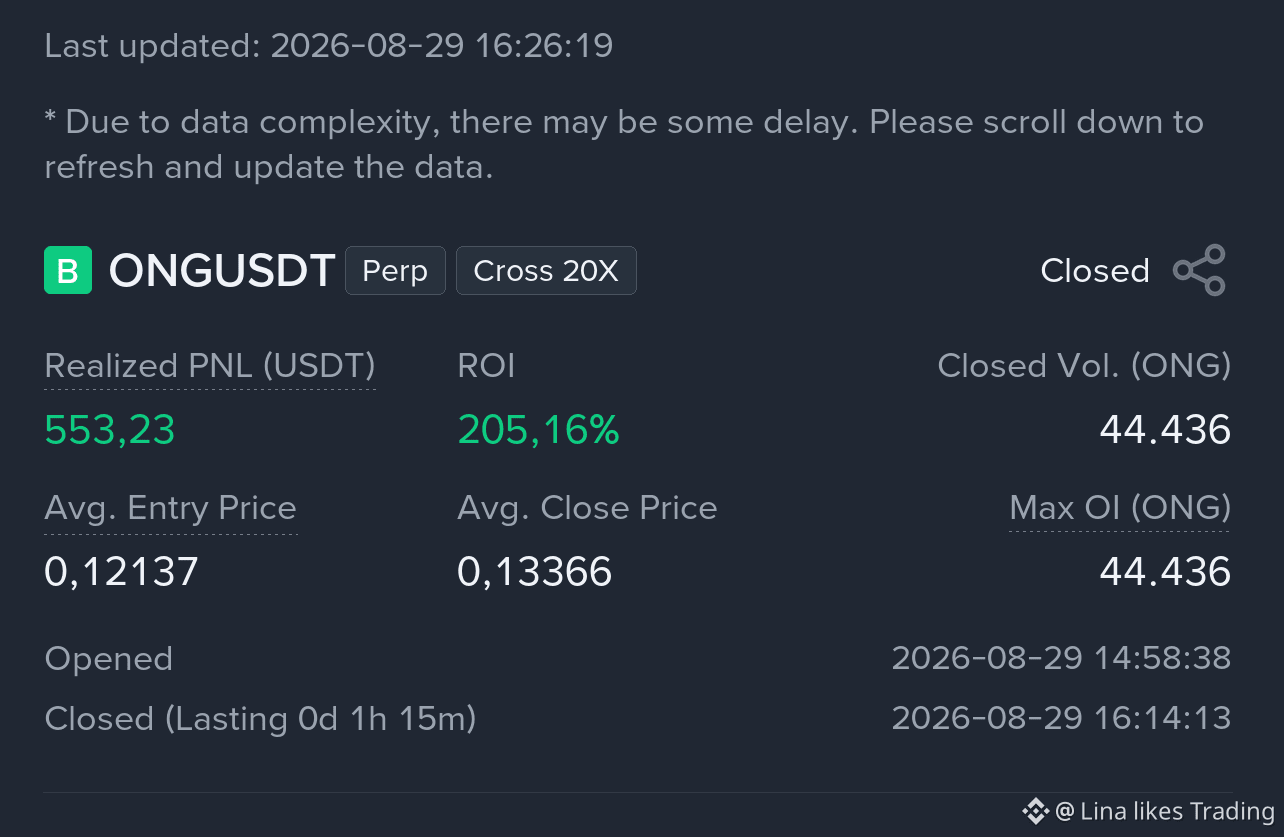Click the Avg. Entry Price label
The width and height of the screenshot is (1284, 837).
coord(171,508)
